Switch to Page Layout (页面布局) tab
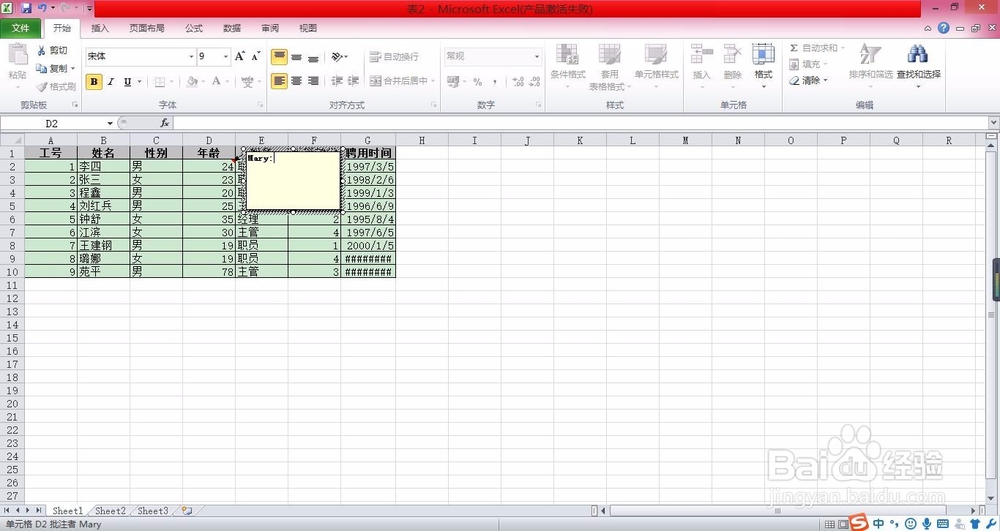This screenshot has width=1000, height=531. coord(147,28)
